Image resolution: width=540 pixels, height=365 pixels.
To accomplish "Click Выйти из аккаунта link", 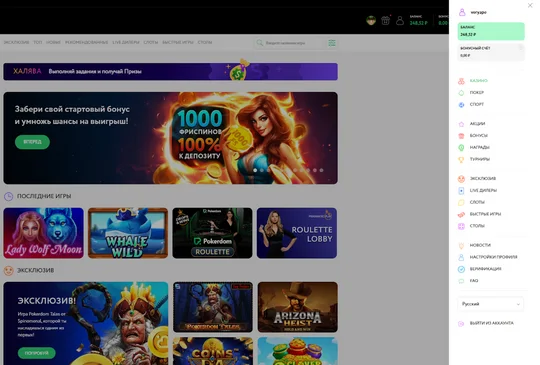I will (x=491, y=323).
